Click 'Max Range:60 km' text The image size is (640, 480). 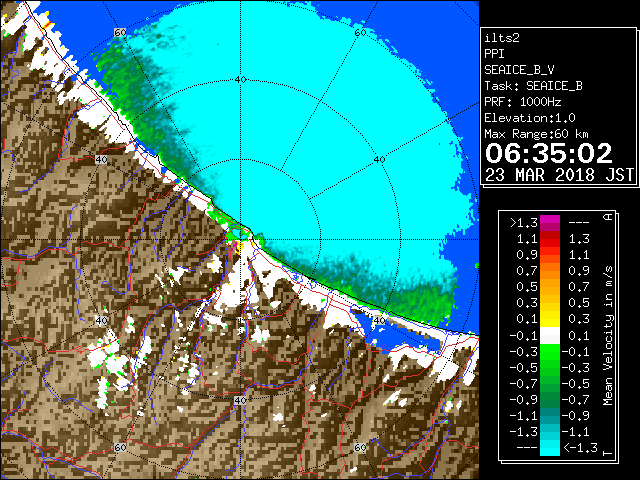coord(536,134)
